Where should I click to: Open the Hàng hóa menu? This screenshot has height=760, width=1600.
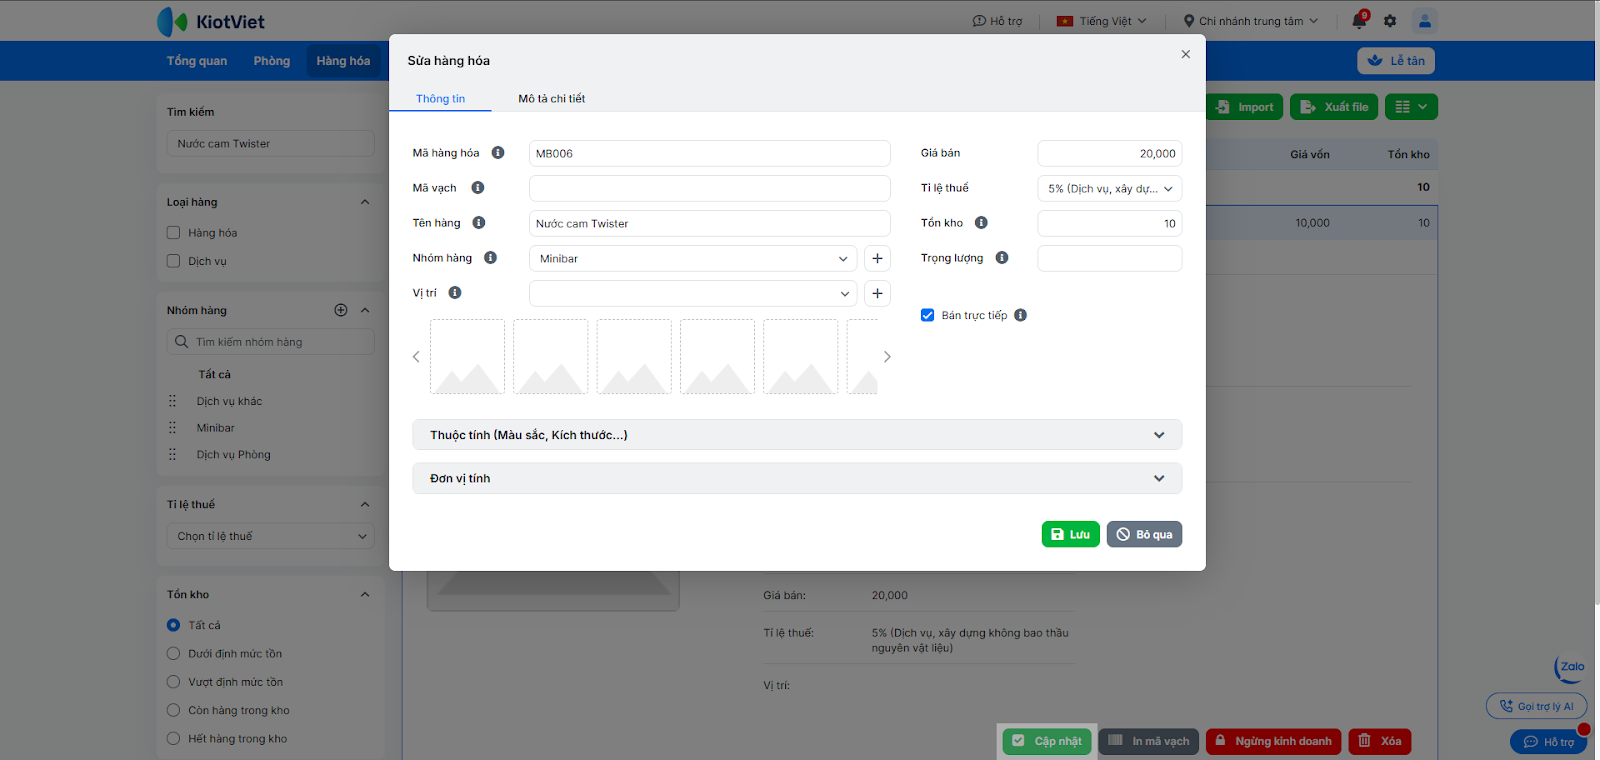pyautogui.click(x=343, y=61)
